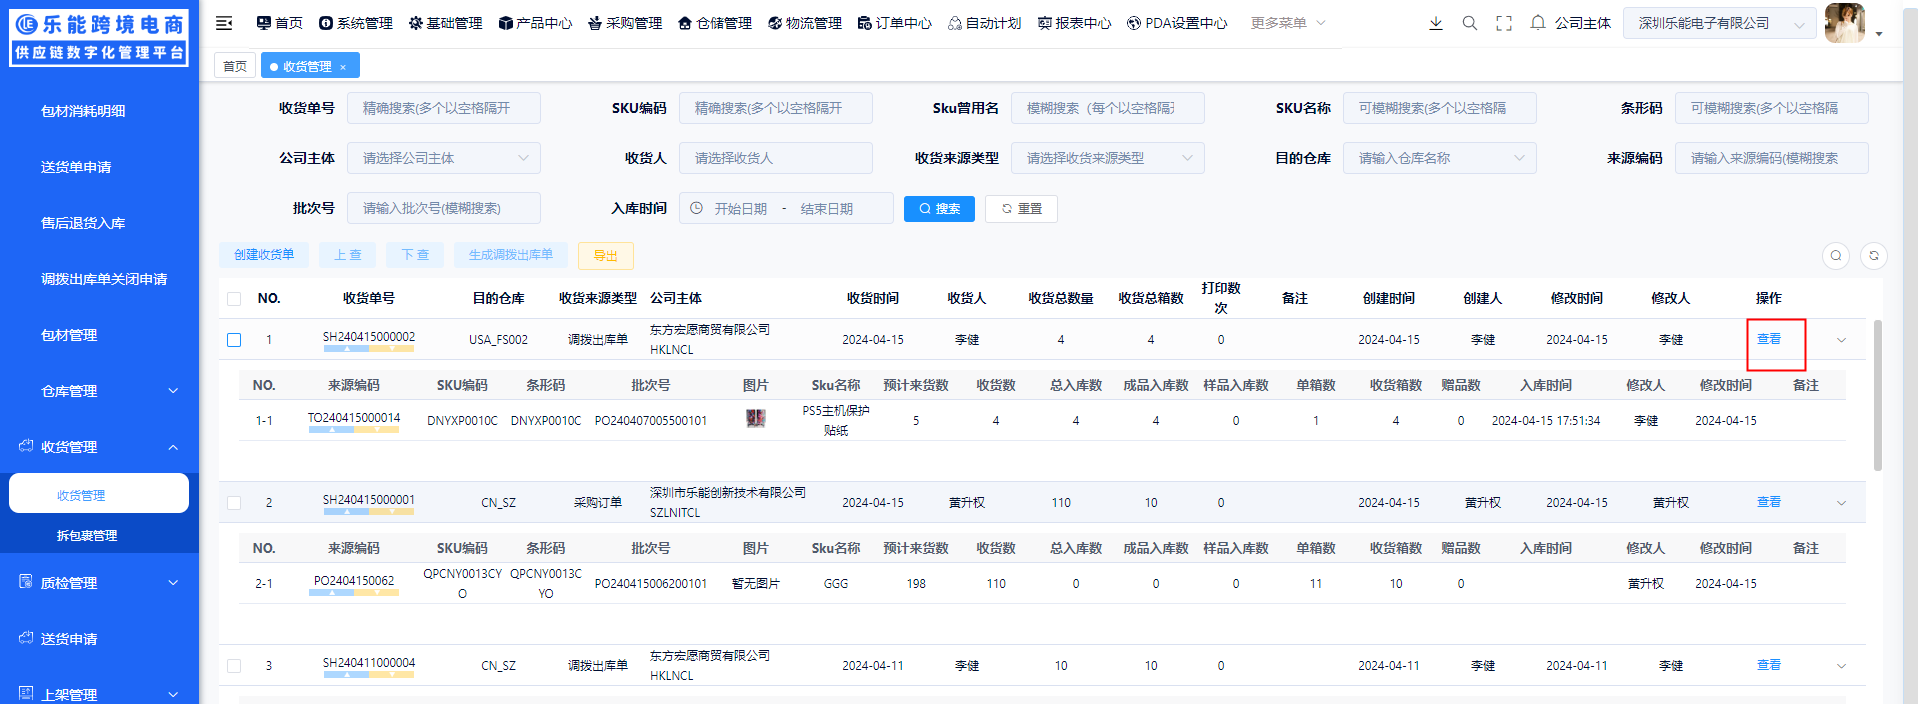
Task: Click the 导出 export button
Action: 605,256
